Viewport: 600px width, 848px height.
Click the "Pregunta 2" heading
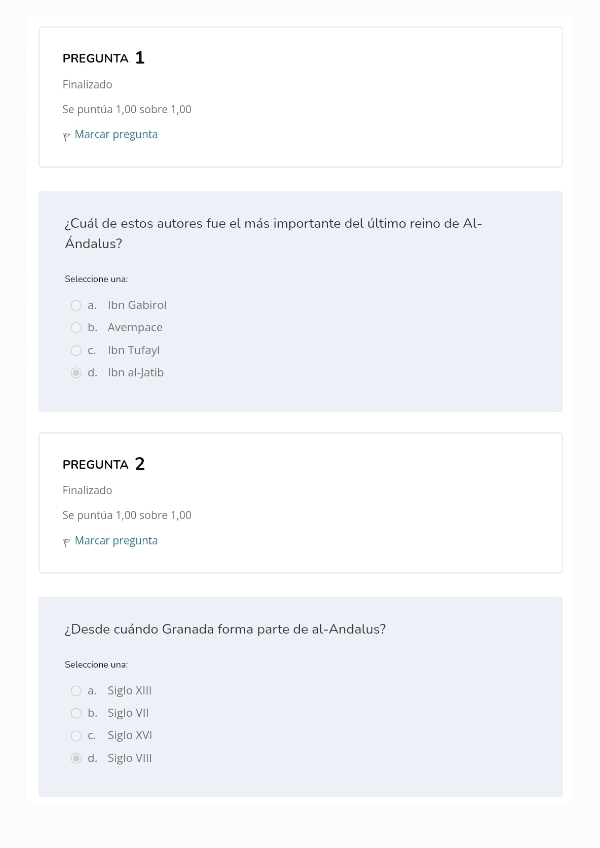click(103, 464)
